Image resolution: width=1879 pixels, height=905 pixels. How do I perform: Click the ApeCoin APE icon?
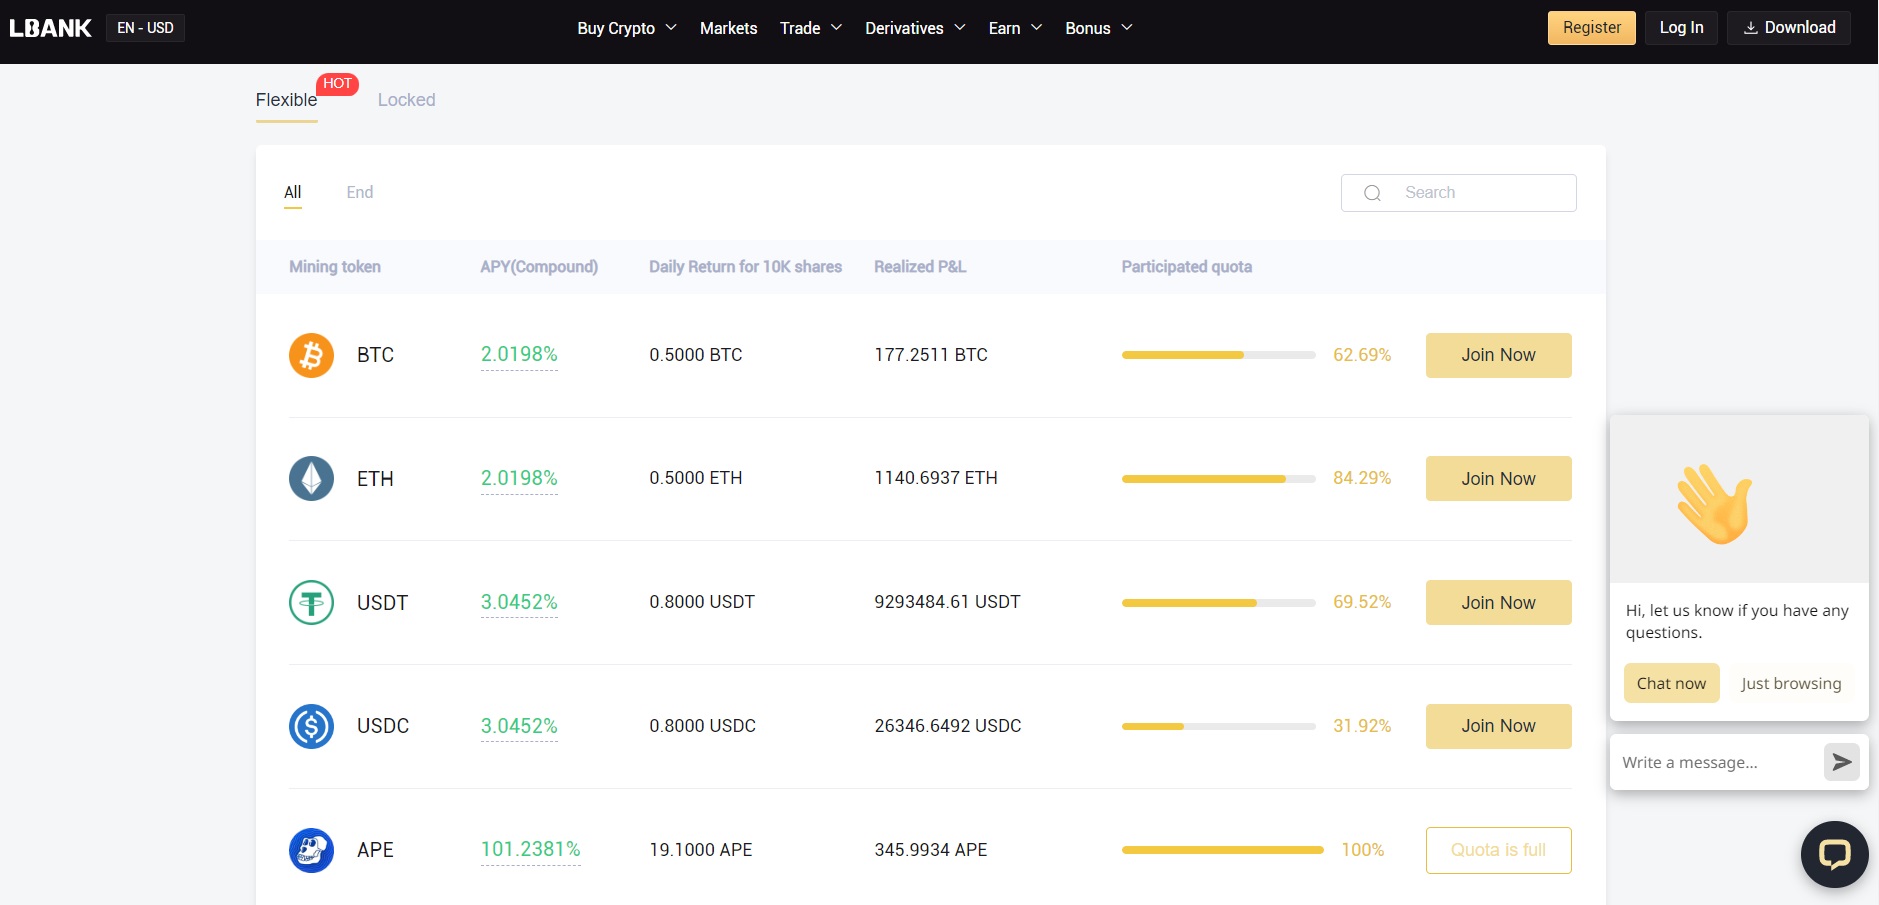pos(311,850)
